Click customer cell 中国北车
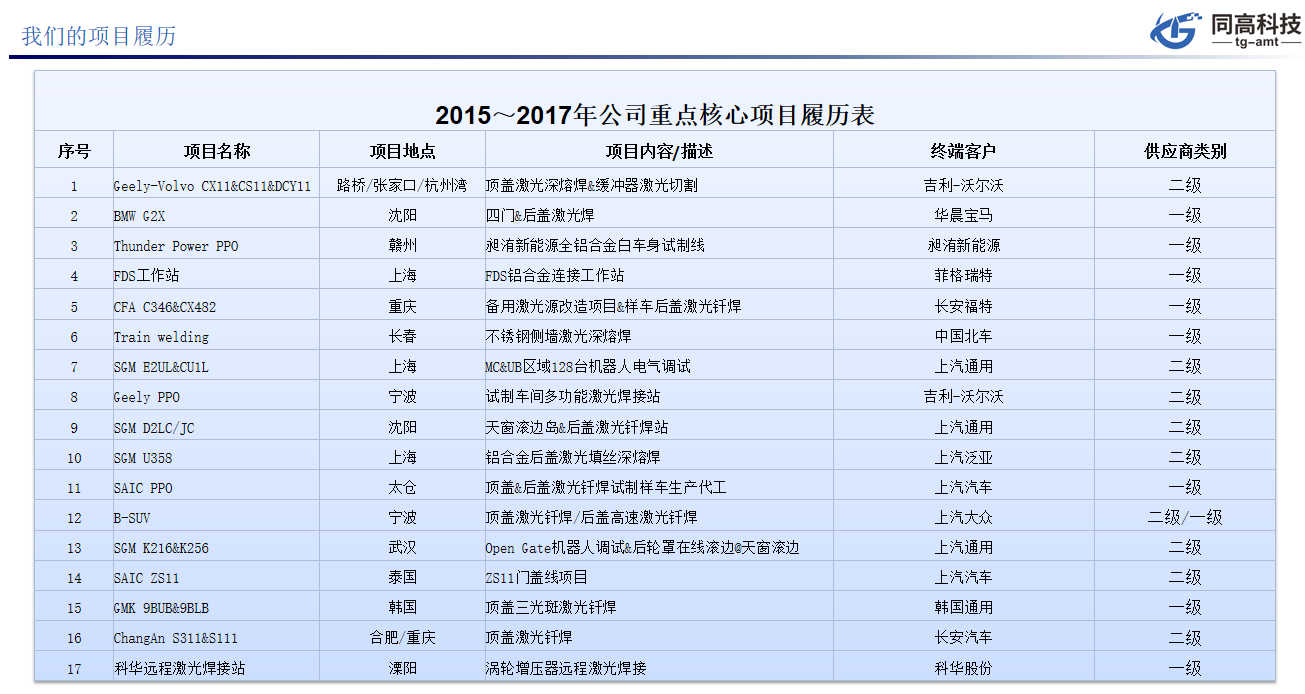Viewport: 1305px width, 694px height. click(964, 337)
